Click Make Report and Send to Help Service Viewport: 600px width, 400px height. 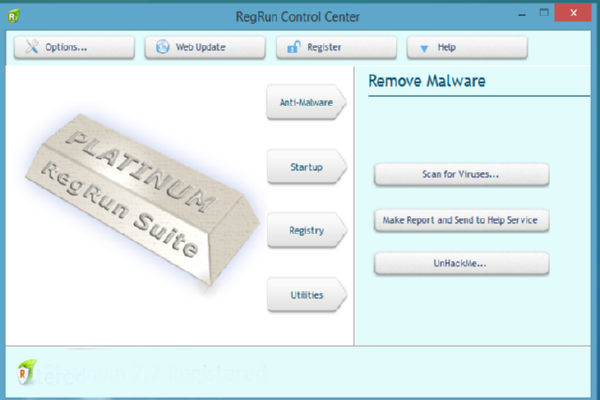click(x=461, y=220)
